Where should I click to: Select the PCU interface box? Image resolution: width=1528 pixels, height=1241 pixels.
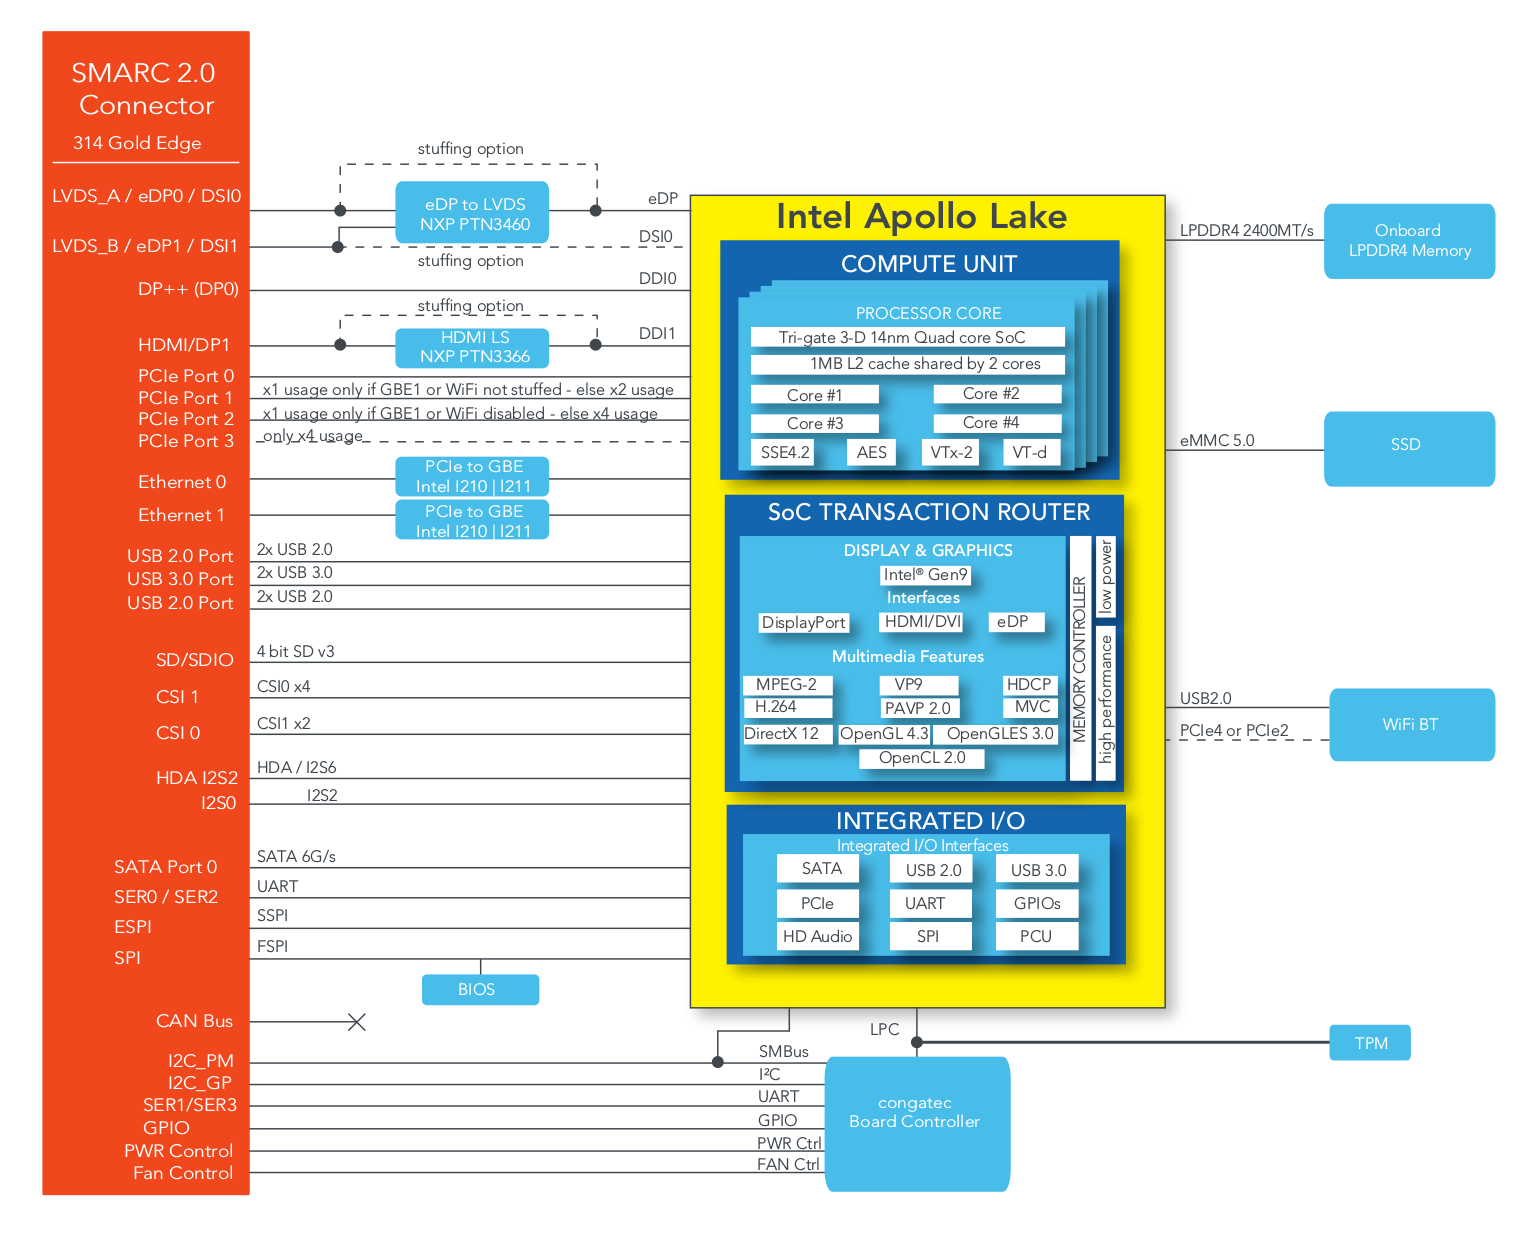point(1038,937)
